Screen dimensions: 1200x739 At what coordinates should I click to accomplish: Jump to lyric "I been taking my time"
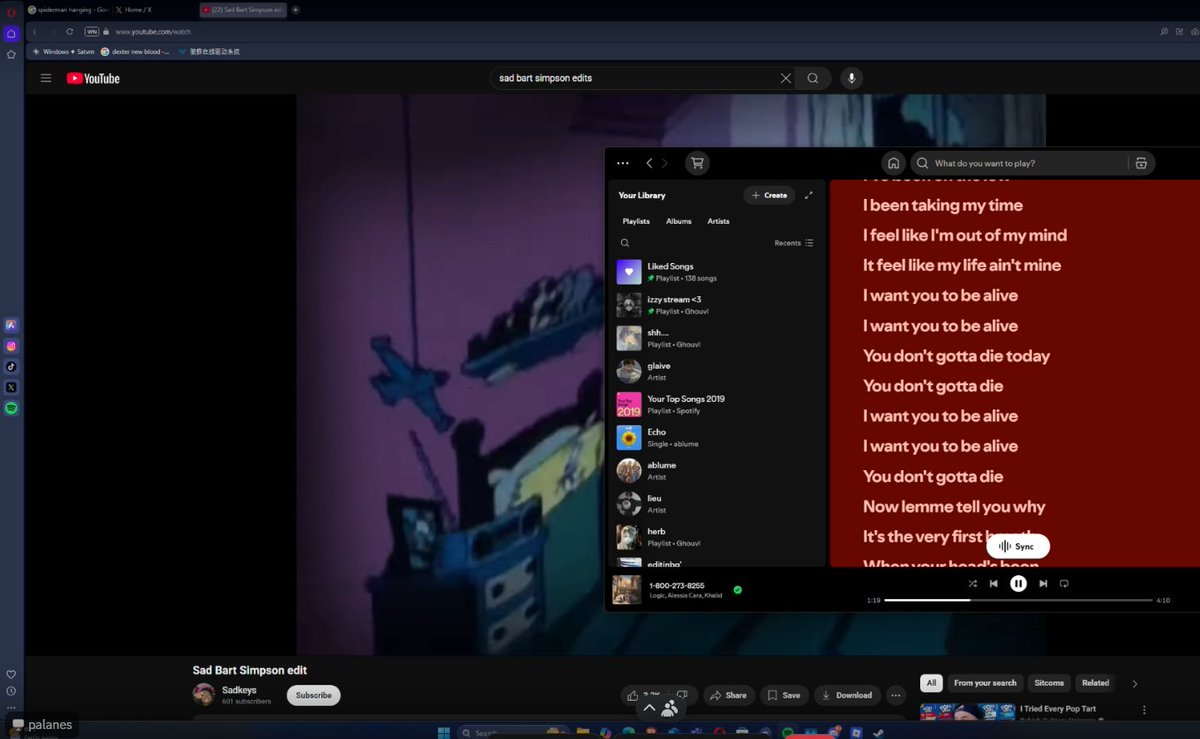tap(943, 205)
